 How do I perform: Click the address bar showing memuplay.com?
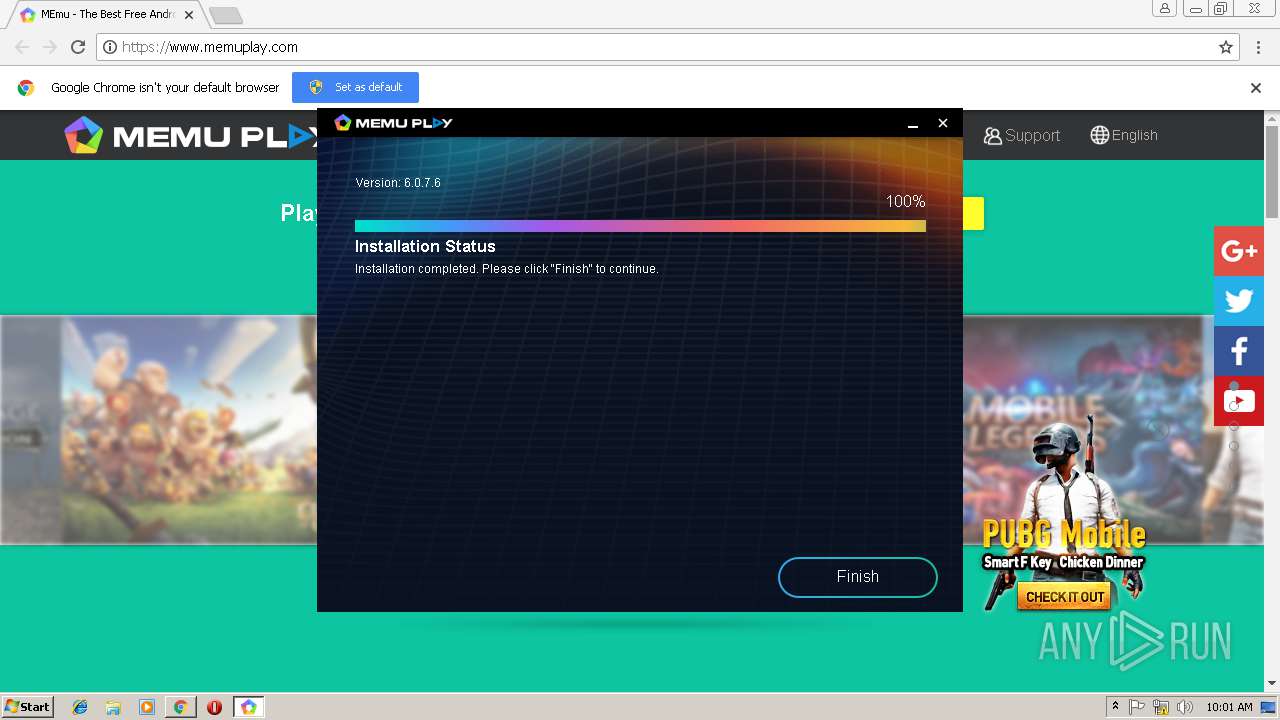tap(667, 47)
